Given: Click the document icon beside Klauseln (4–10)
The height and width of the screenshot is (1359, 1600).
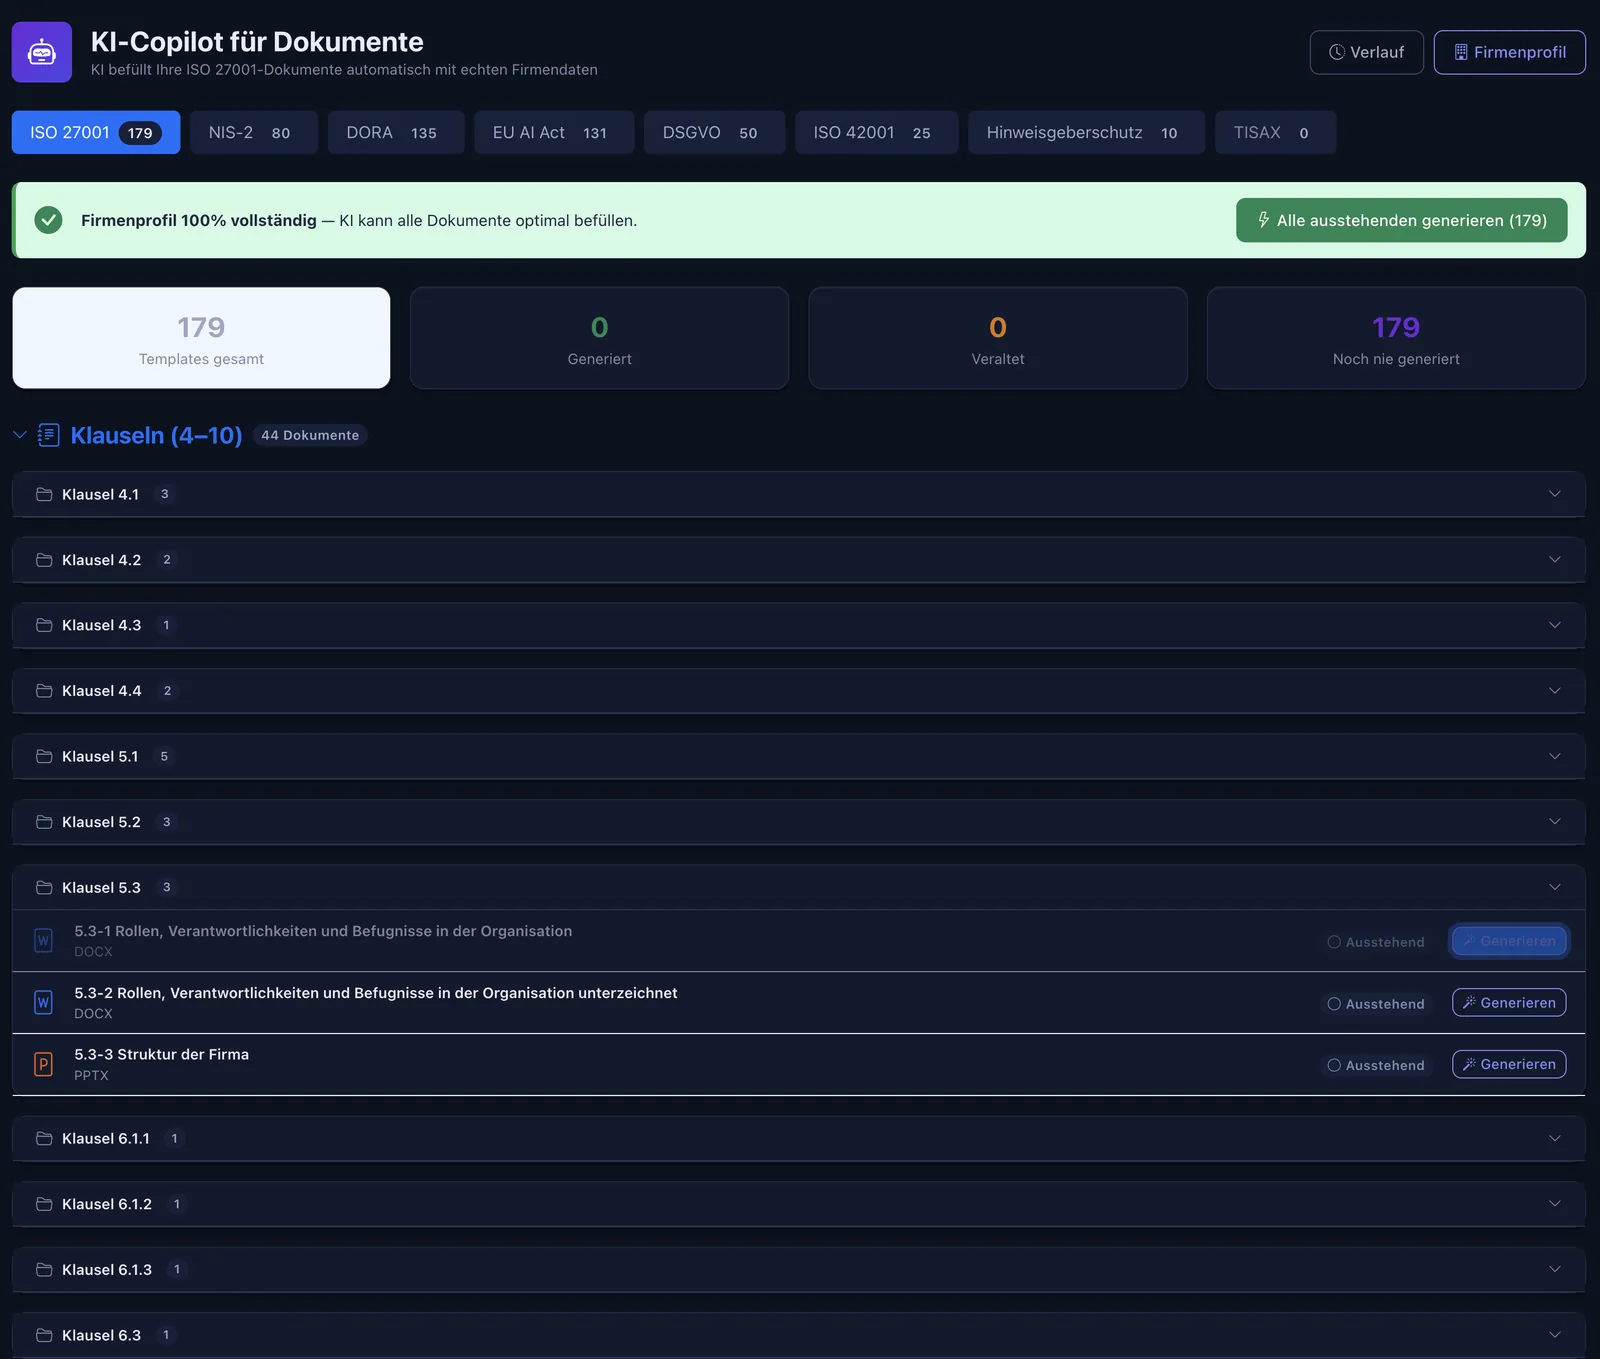Looking at the screenshot, I should point(48,435).
